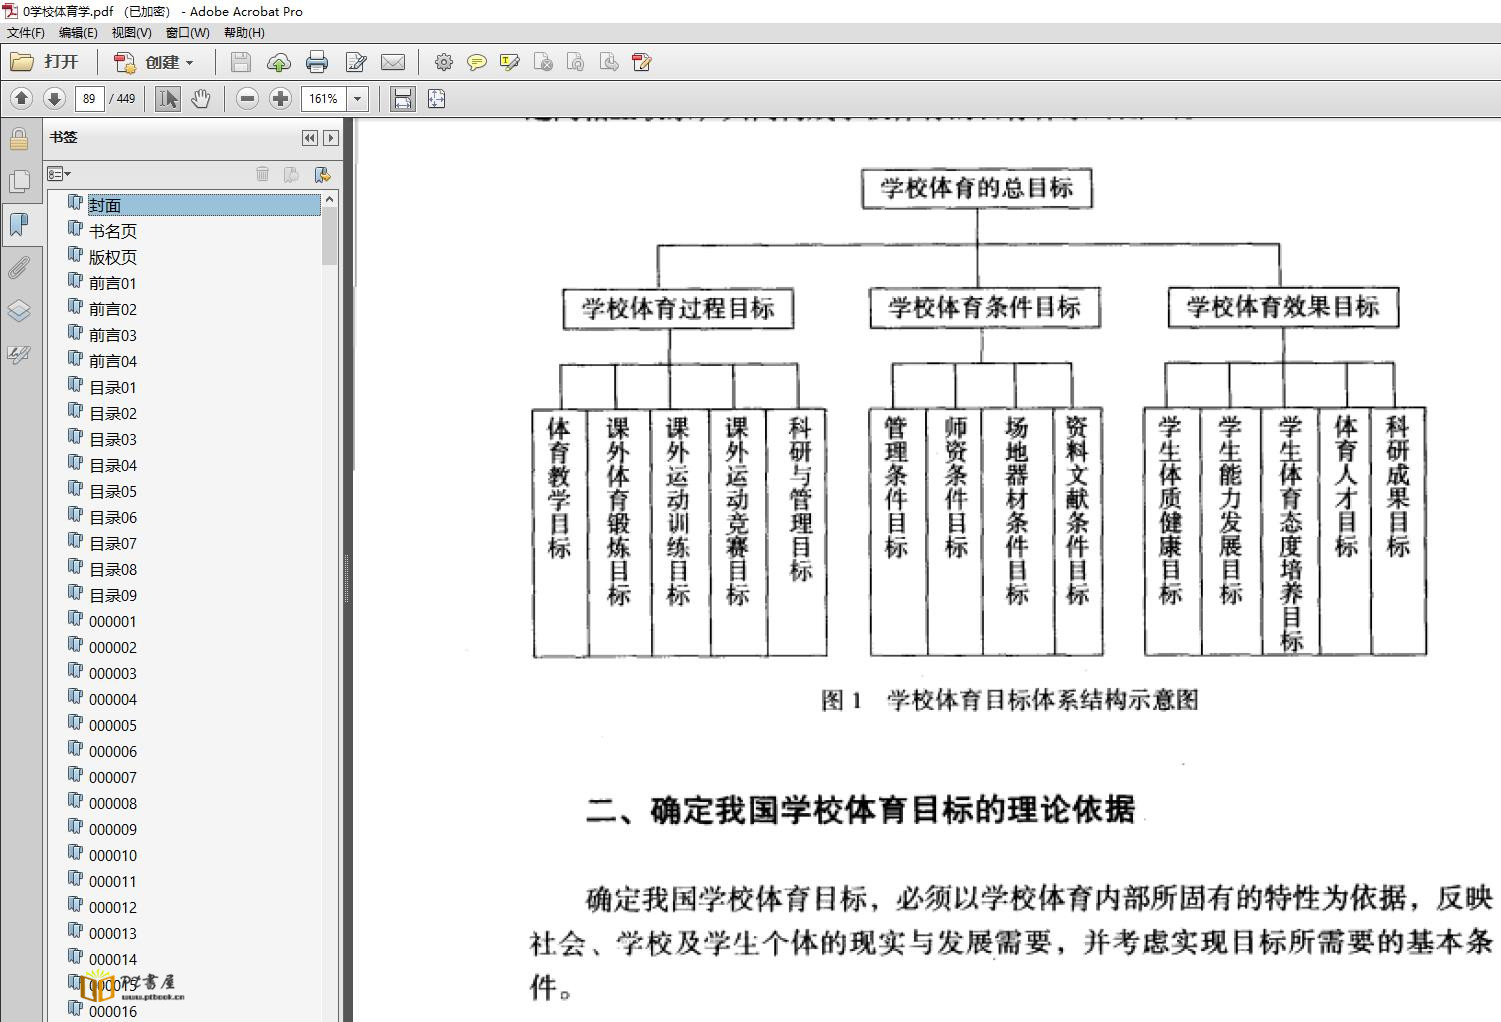Click the extract page icon
Viewport: 1501px width, 1022px height.
[609, 62]
